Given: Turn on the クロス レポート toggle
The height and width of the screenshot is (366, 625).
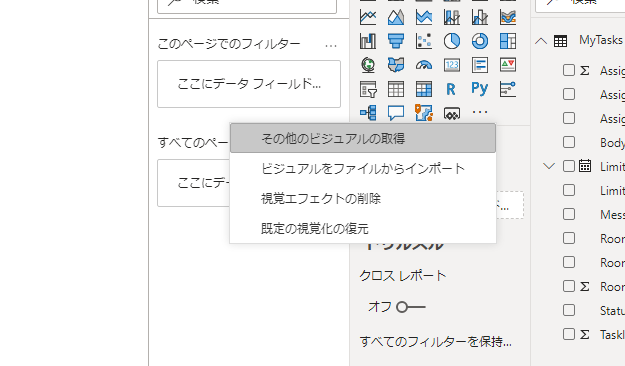Looking at the screenshot, I should [411, 307].
